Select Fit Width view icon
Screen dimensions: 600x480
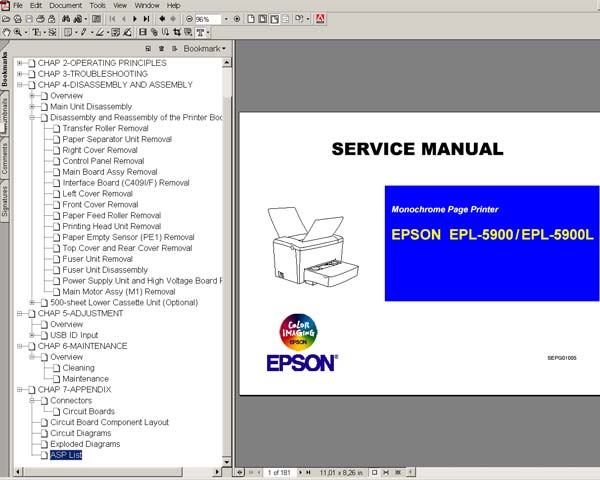pos(274,19)
